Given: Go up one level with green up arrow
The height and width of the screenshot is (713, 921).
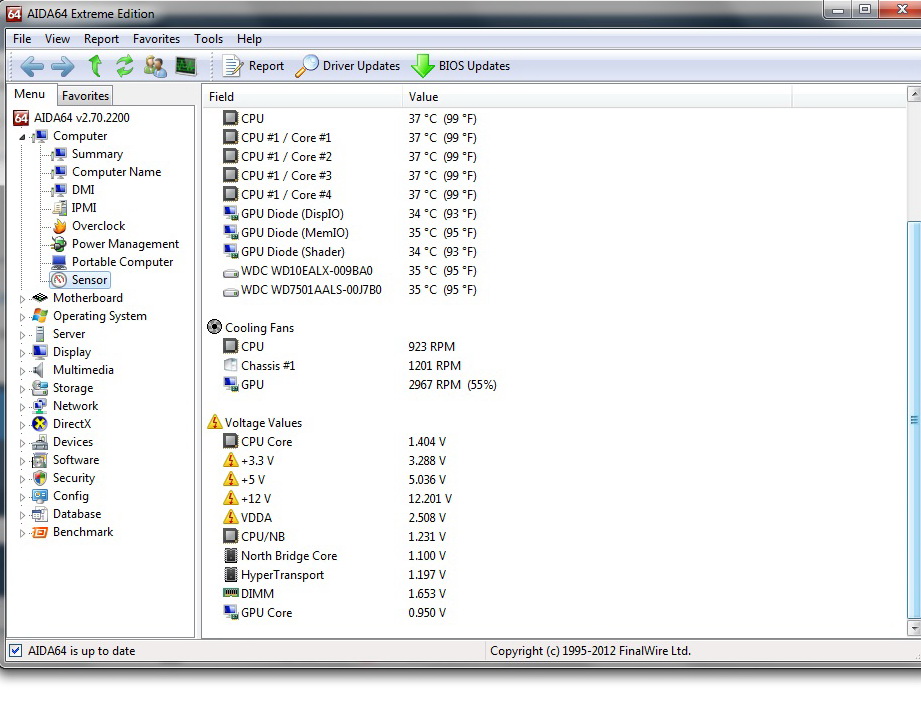Looking at the screenshot, I should 95,66.
